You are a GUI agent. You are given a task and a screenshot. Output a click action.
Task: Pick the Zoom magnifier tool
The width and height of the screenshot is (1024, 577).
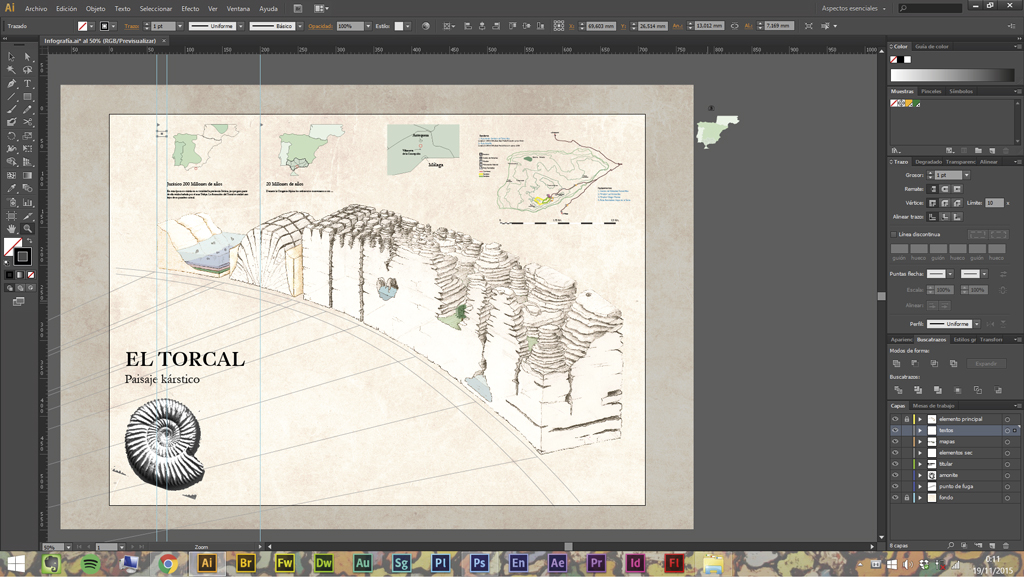[x=28, y=229]
